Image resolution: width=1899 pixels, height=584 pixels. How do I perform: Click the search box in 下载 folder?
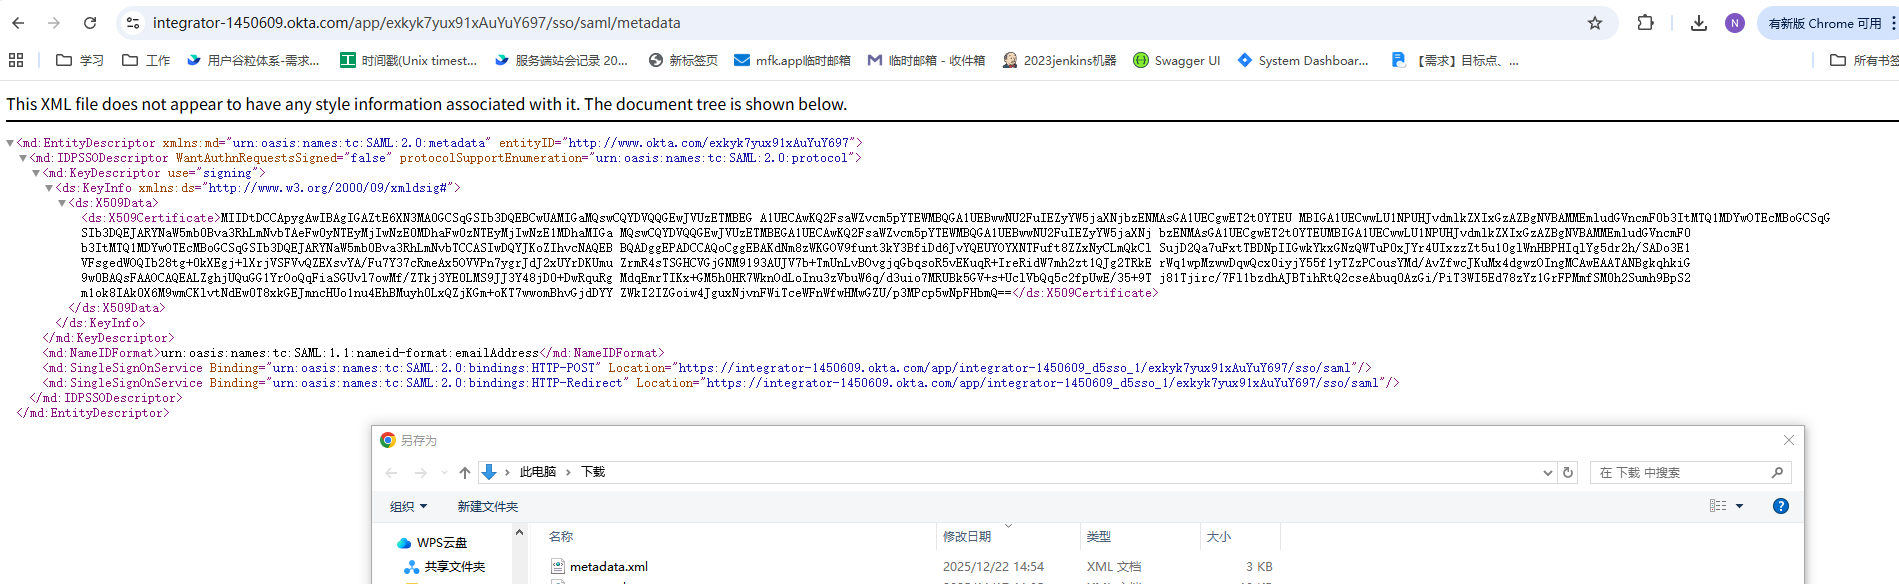(x=1680, y=473)
